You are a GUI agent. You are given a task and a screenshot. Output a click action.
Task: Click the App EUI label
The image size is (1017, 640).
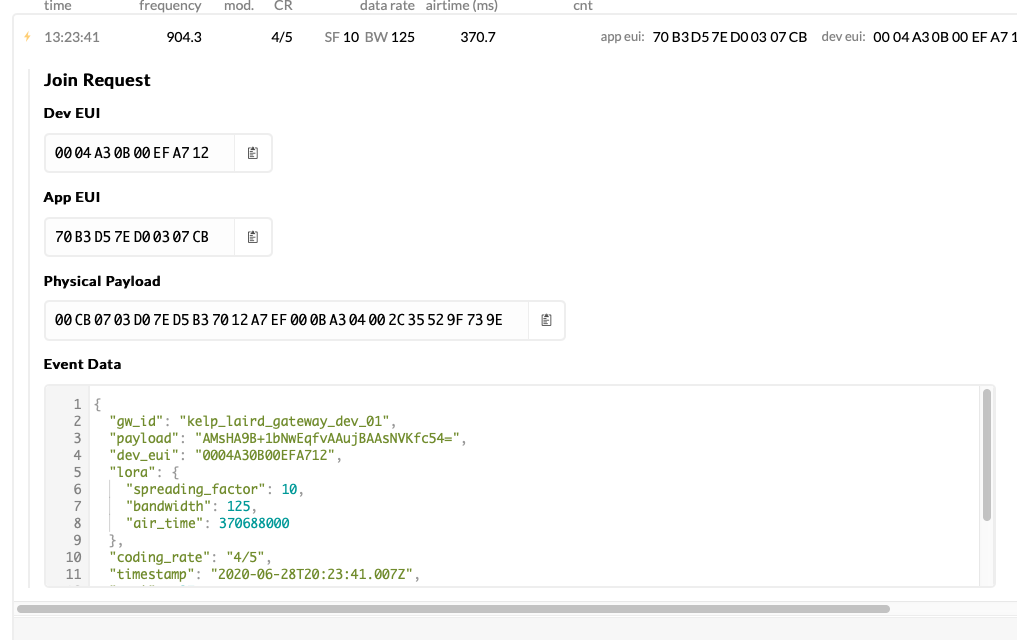(x=72, y=197)
